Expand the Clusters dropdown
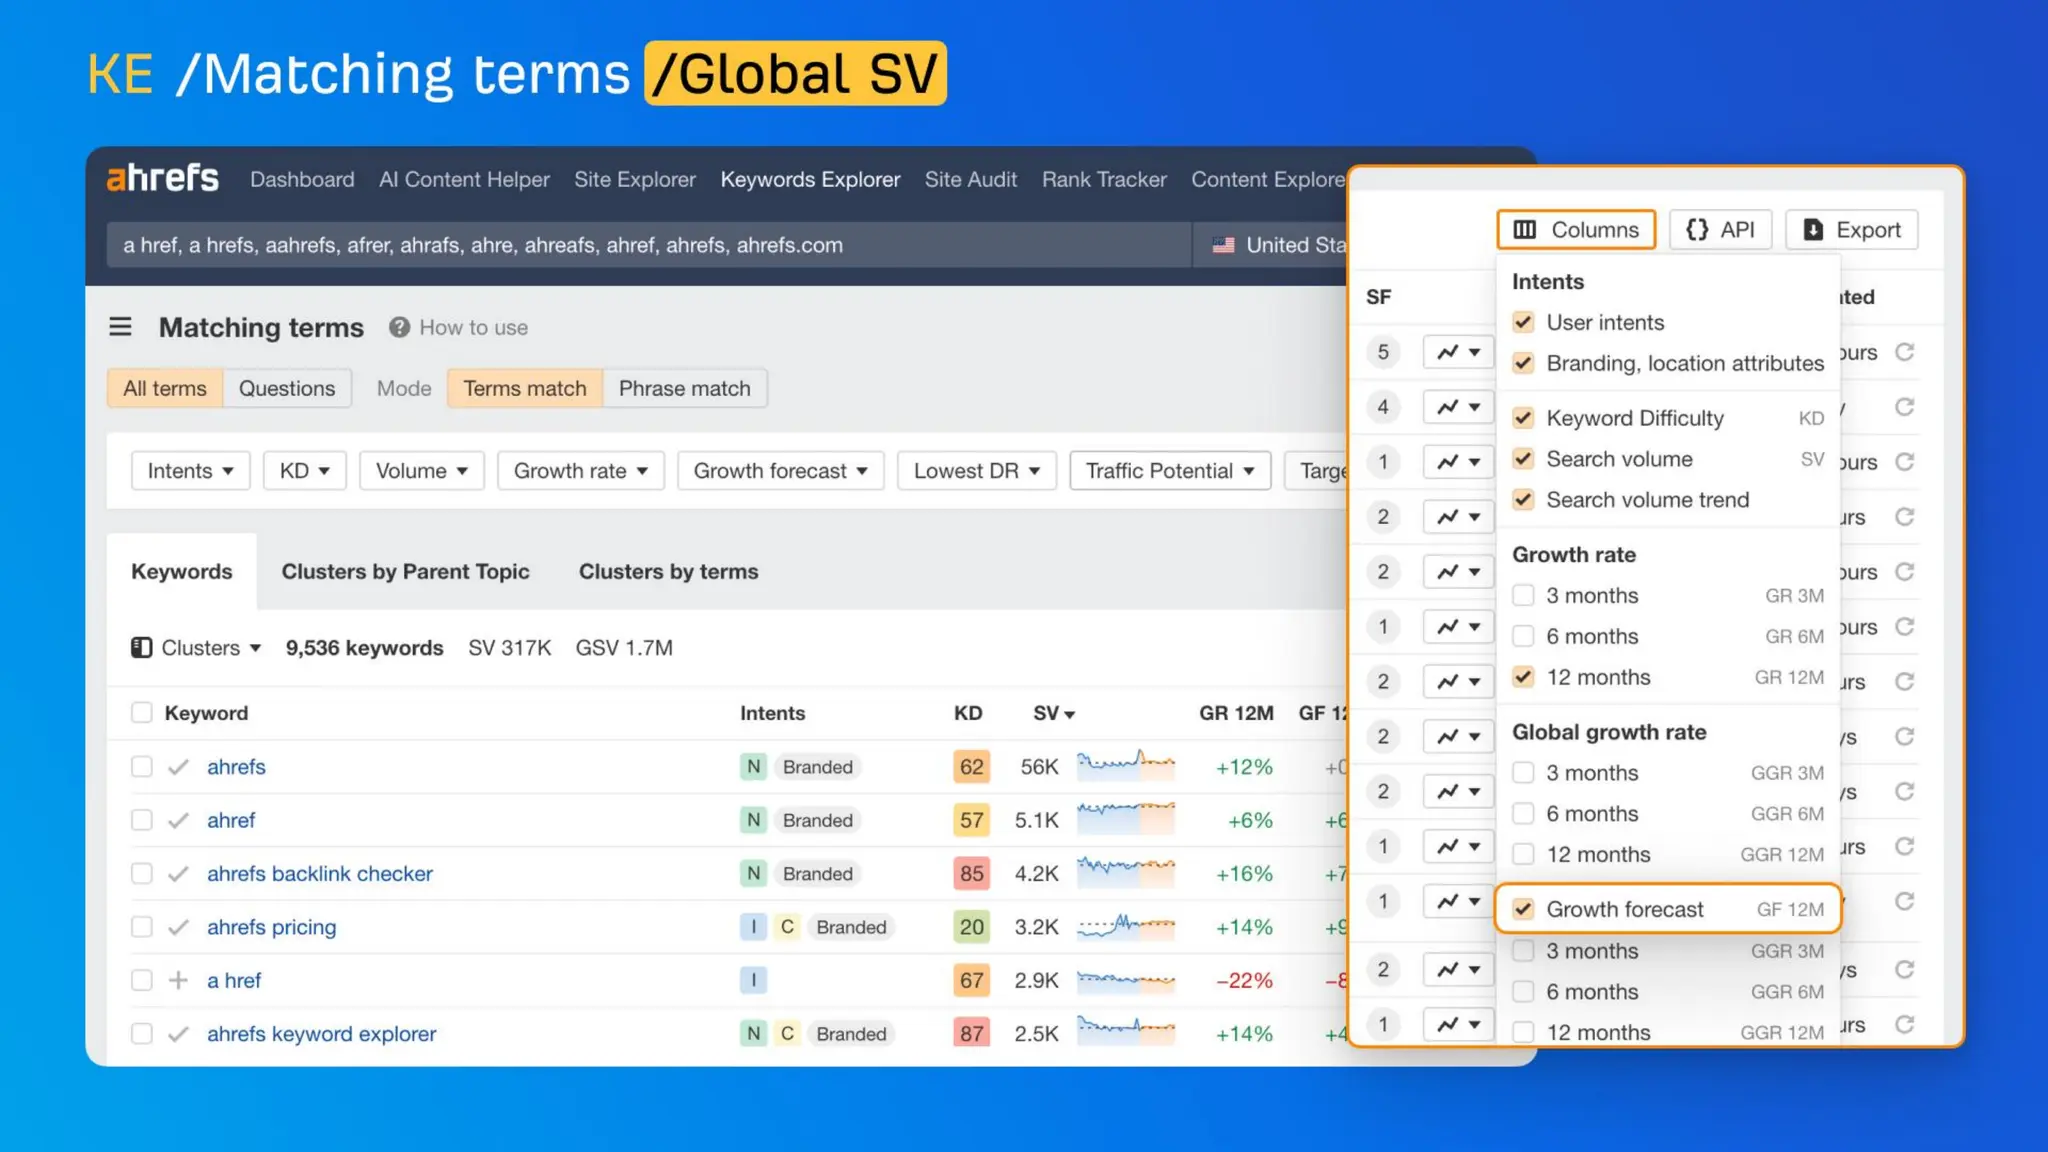Screen dimensions: 2048x1152 pos(197,648)
